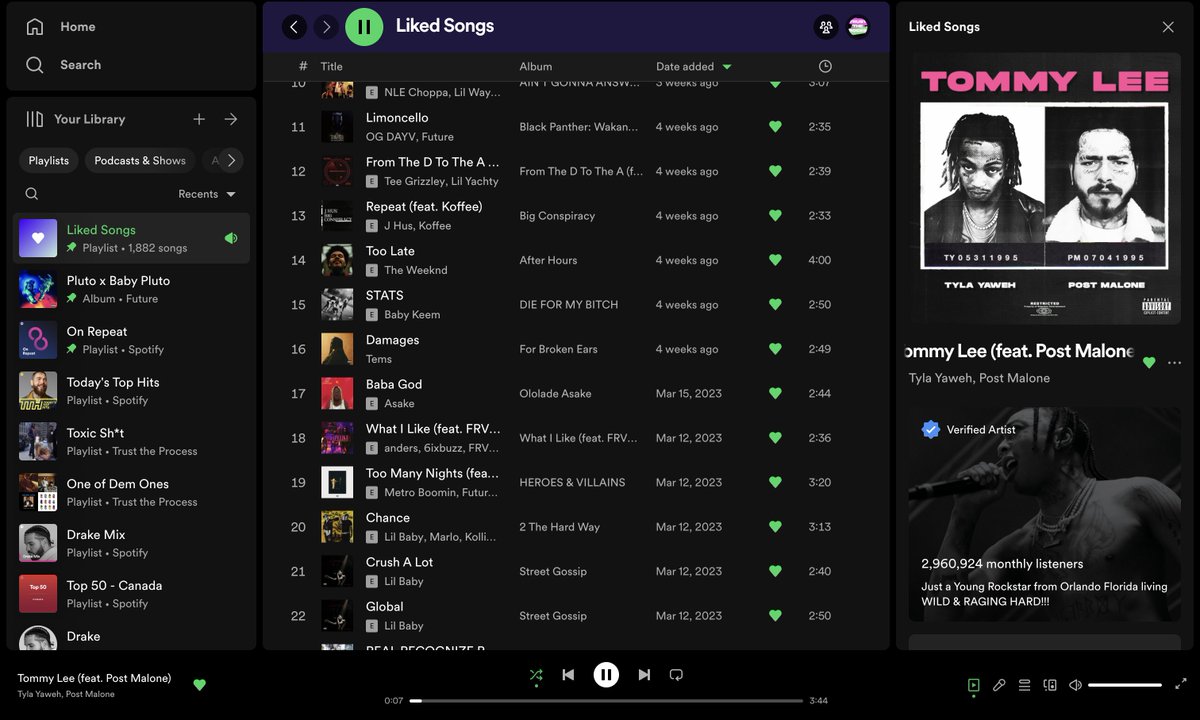Open Liked Songs playlist in library
This screenshot has height=720, width=1200.
pos(131,238)
